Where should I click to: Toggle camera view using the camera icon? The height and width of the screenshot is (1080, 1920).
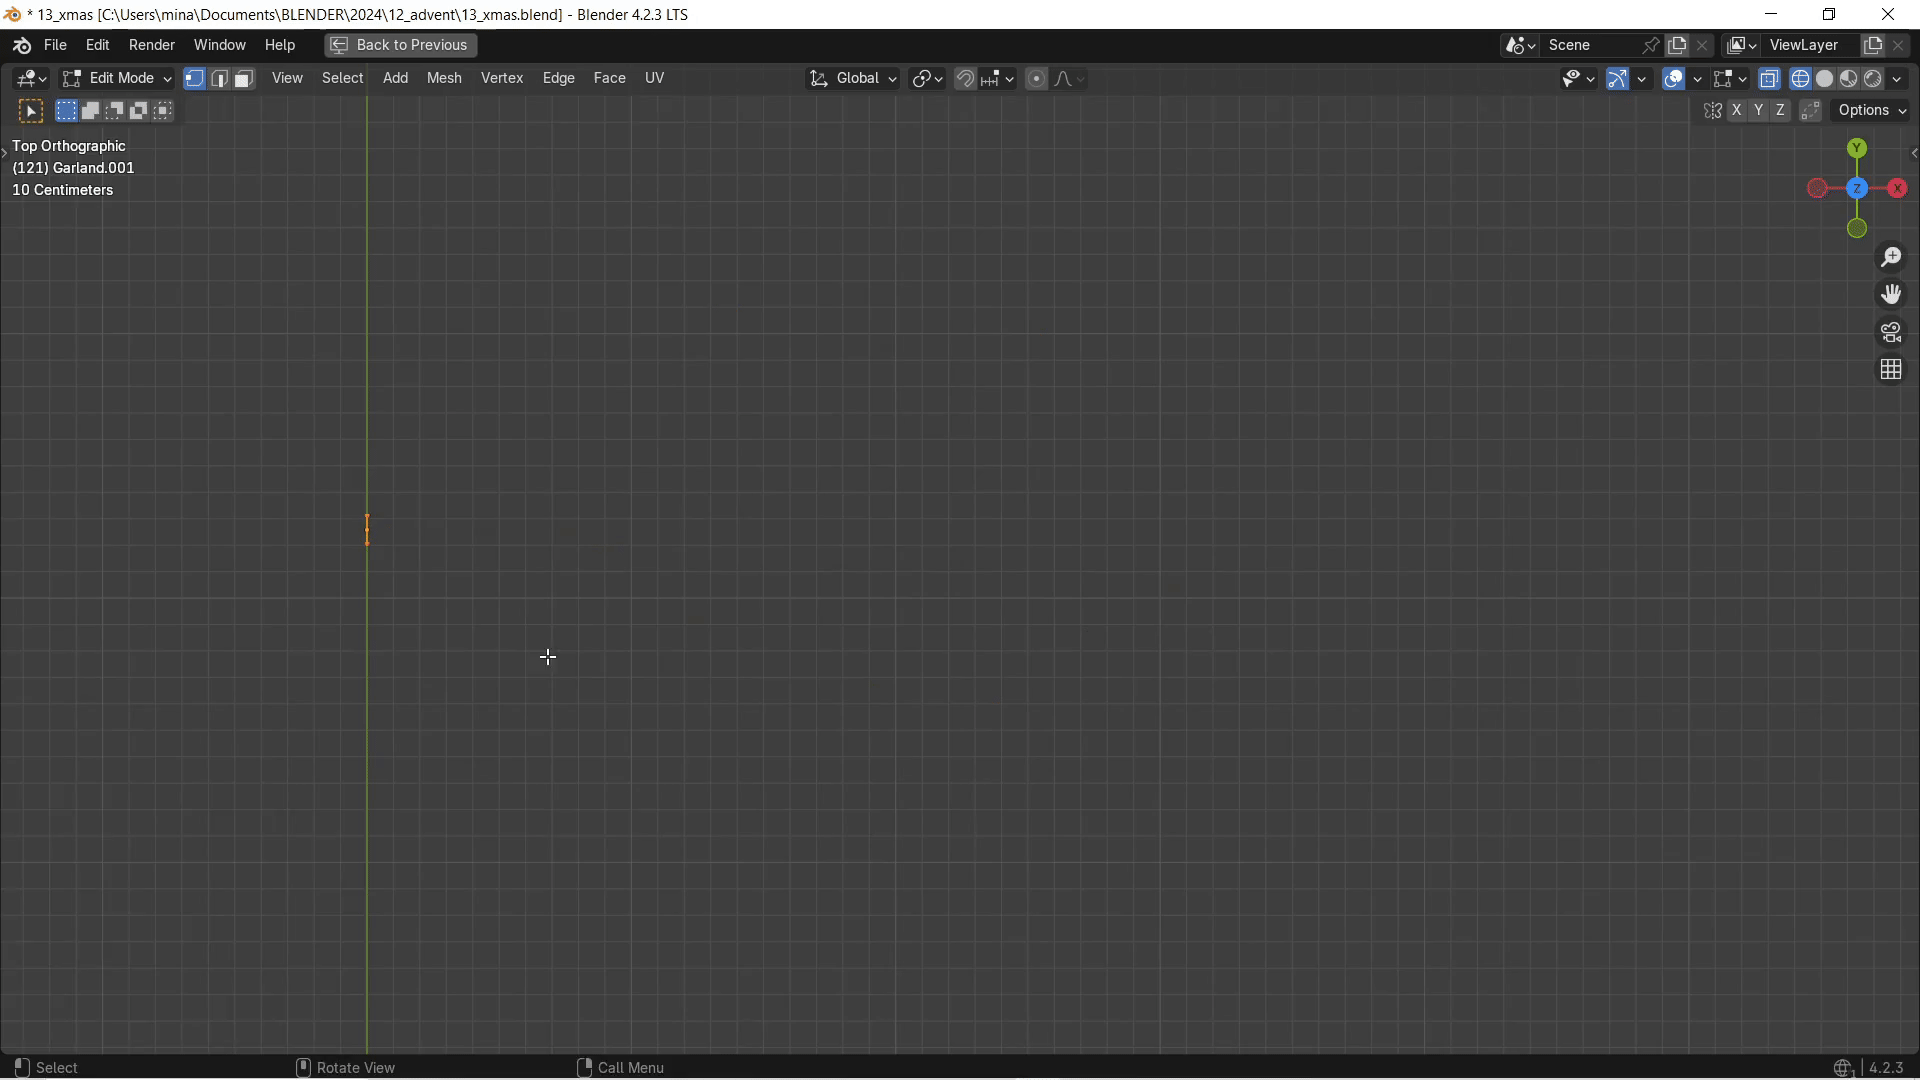pos(1893,331)
